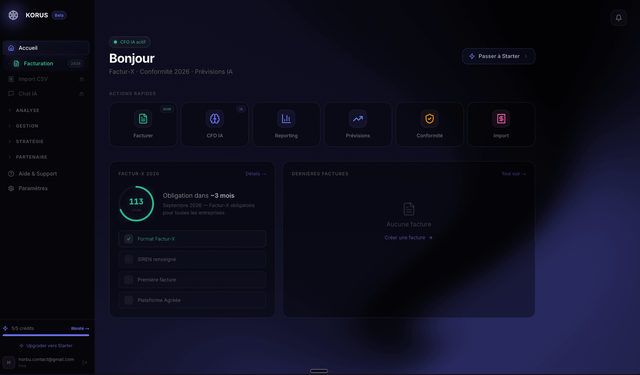Open the notifications bell
The width and height of the screenshot is (640, 375).
click(618, 18)
